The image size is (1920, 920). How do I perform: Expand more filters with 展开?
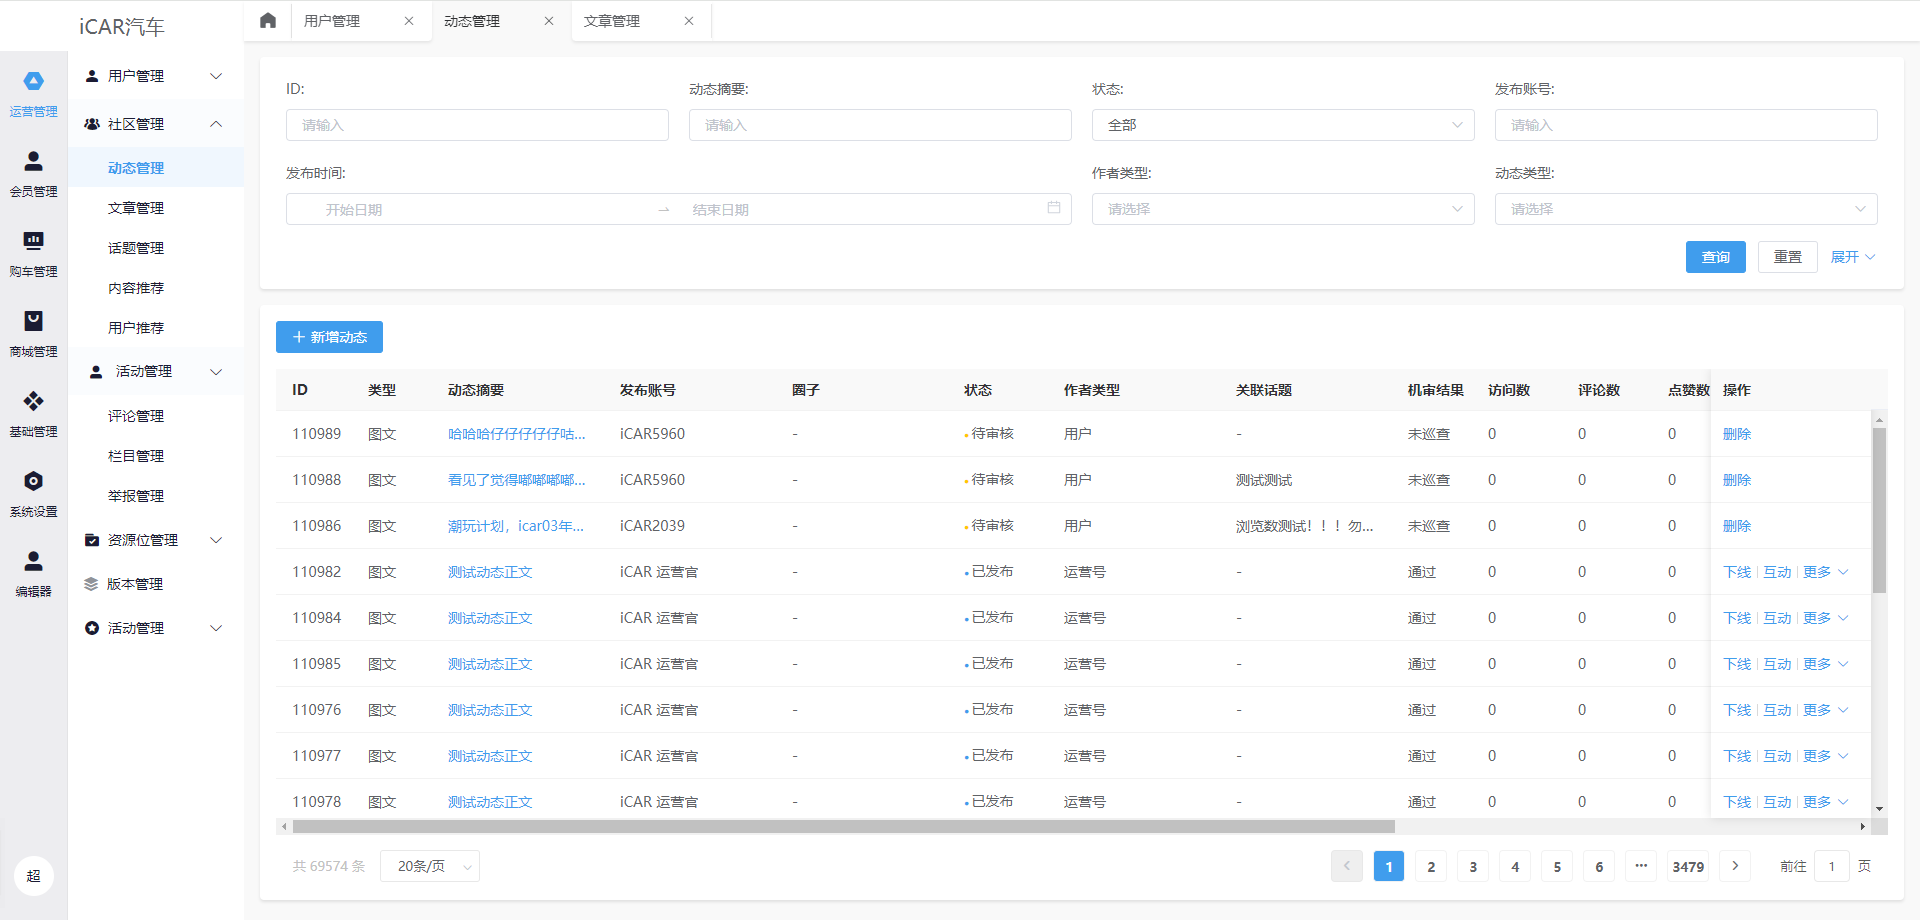(1853, 257)
